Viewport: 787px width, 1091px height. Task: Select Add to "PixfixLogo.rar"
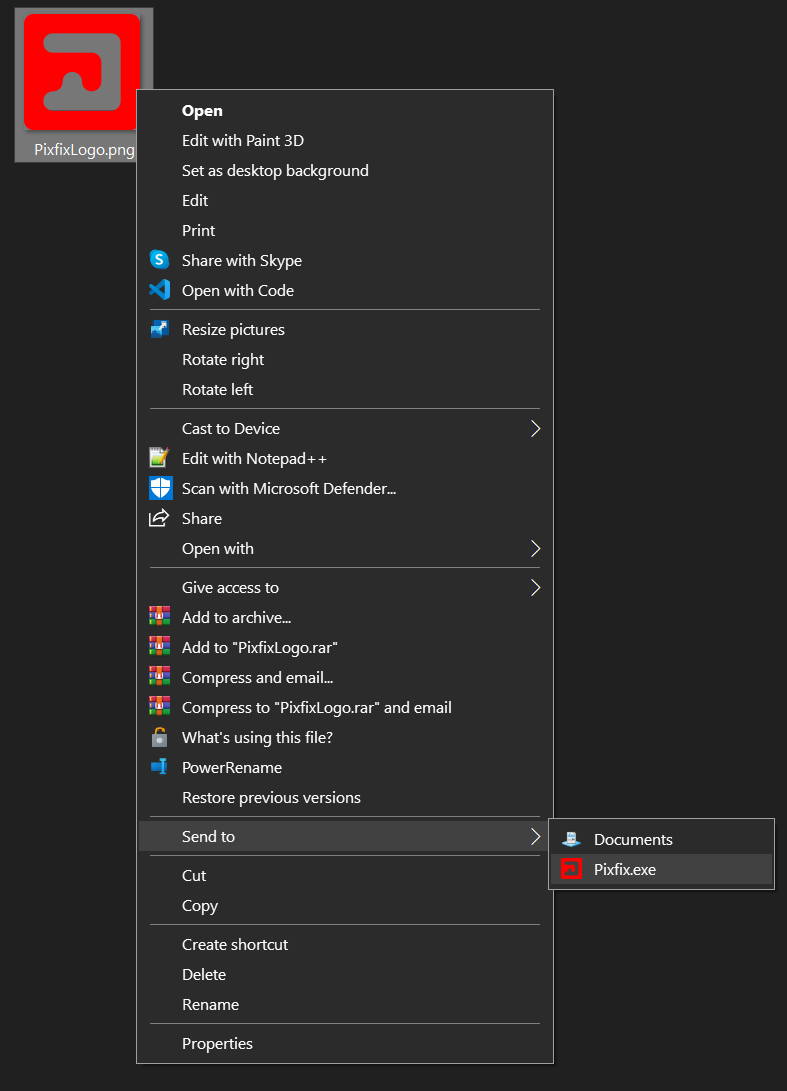pyautogui.click(x=345, y=647)
